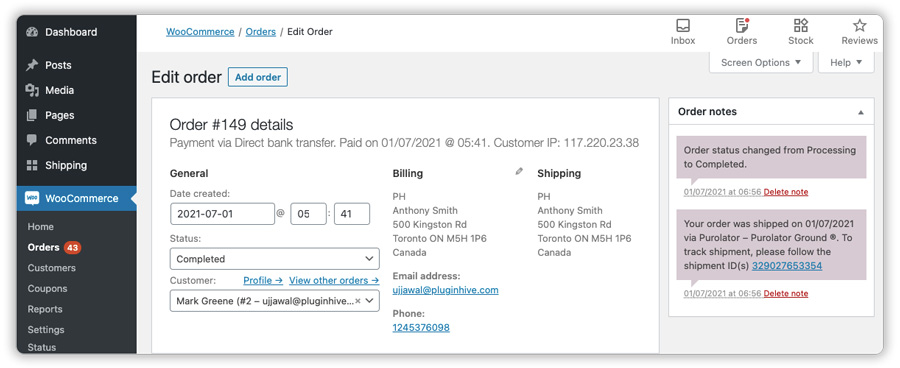The width and height of the screenshot is (900, 368).
Task: Click the orders count badge 43
Action: click(72, 247)
